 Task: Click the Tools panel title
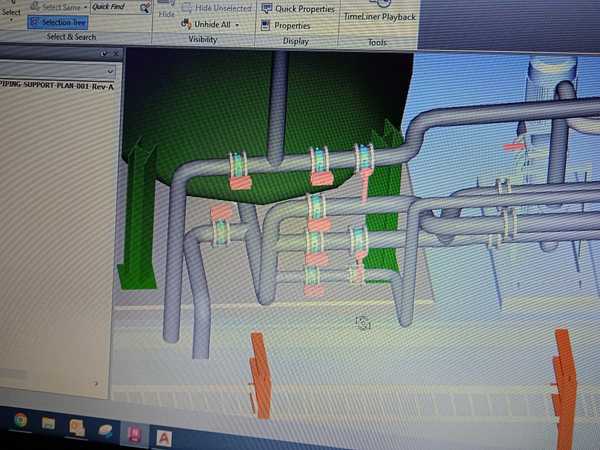click(377, 42)
